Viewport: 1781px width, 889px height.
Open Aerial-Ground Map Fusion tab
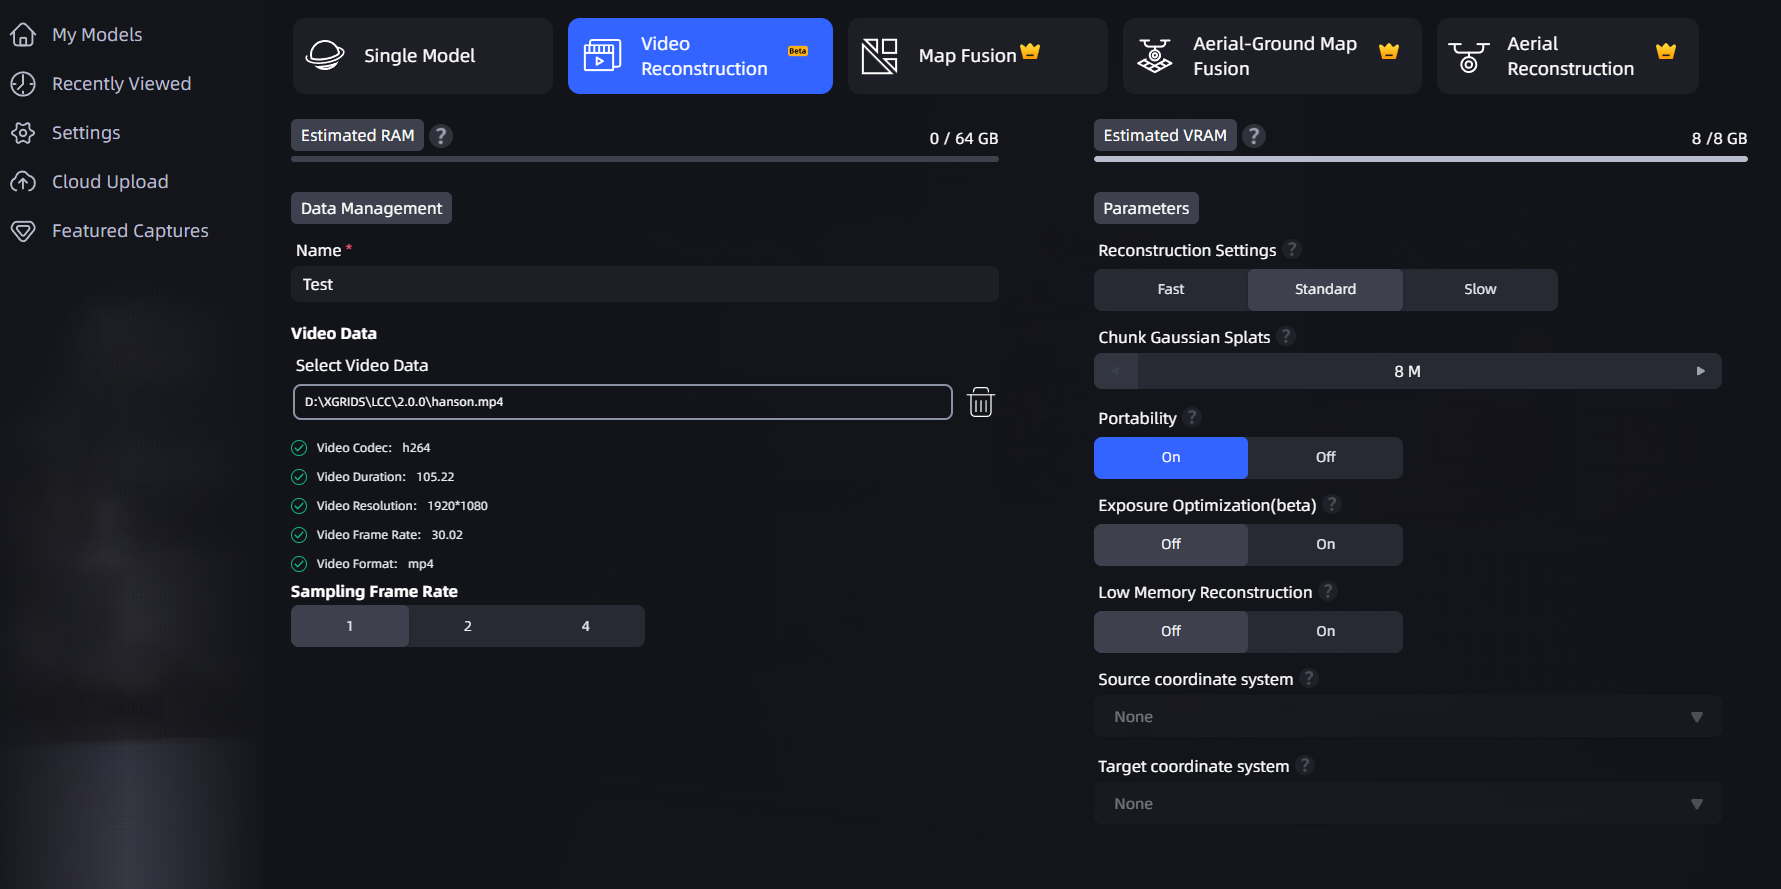pos(1272,56)
